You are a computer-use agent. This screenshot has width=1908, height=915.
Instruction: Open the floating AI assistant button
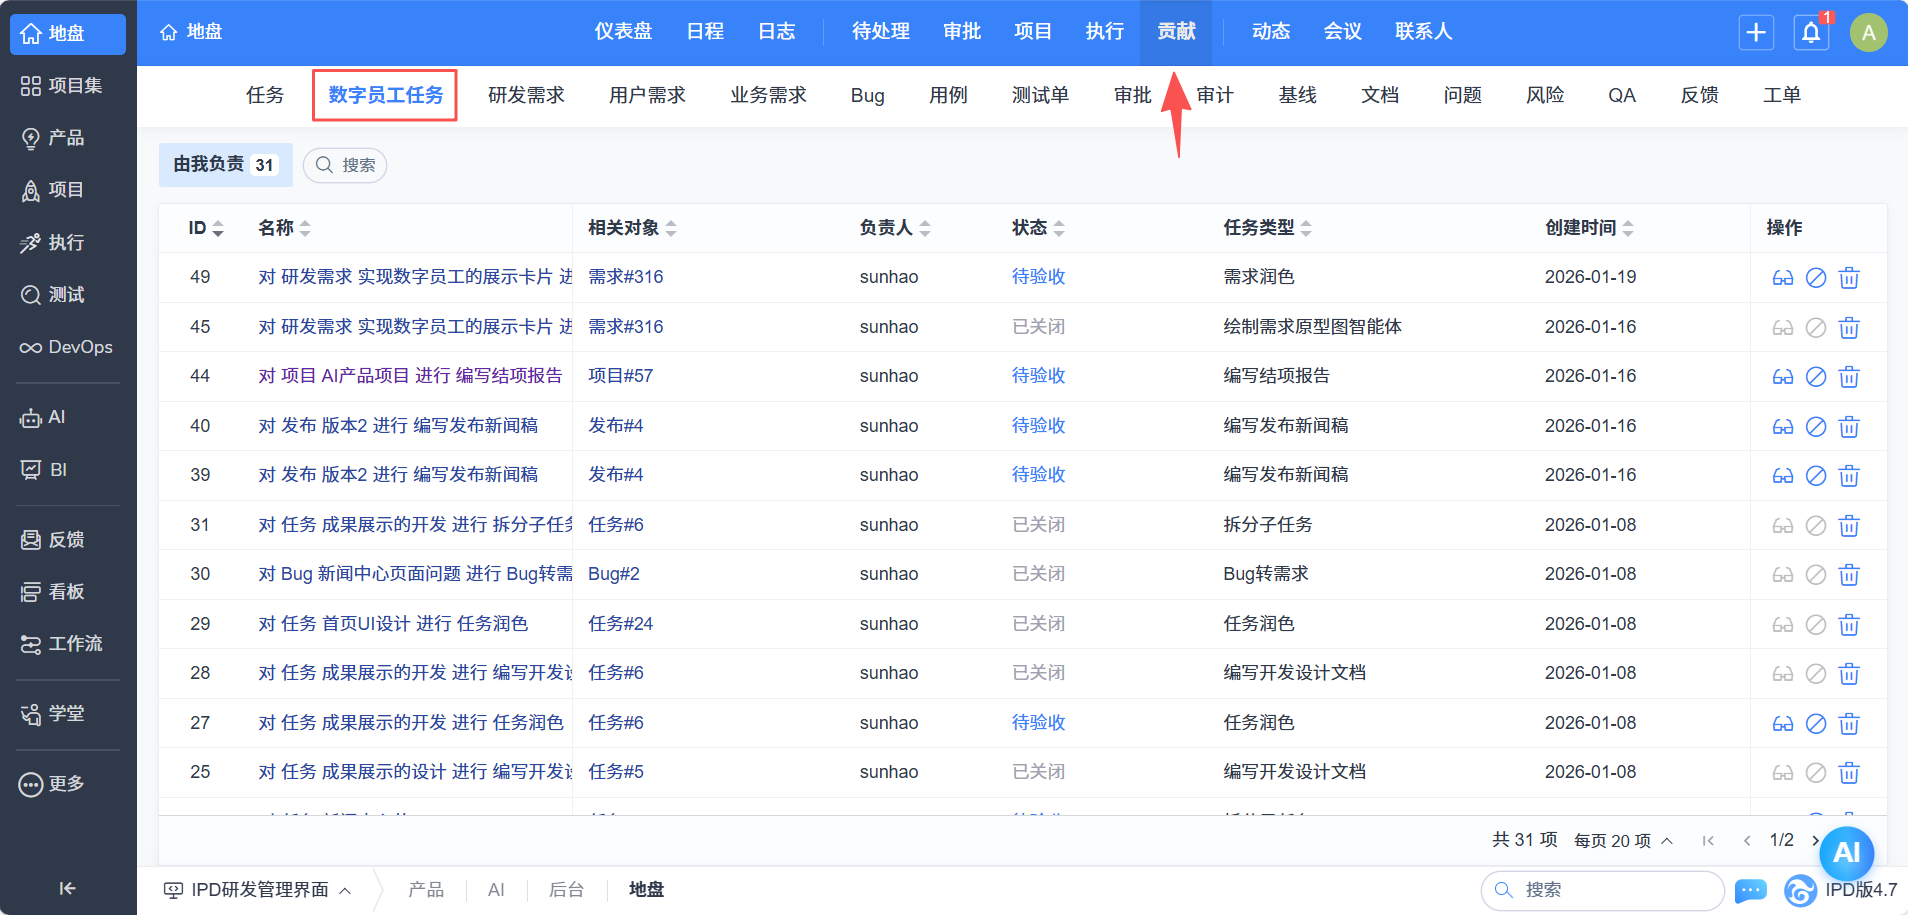[x=1846, y=852]
